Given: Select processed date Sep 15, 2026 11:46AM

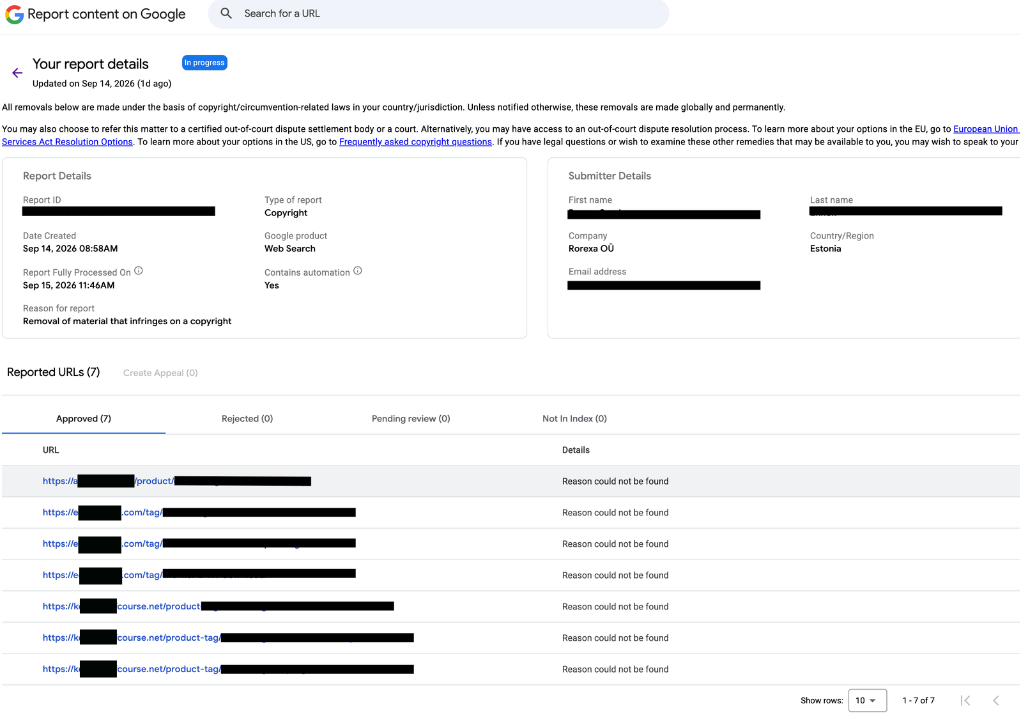Looking at the screenshot, I should coord(68,286).
